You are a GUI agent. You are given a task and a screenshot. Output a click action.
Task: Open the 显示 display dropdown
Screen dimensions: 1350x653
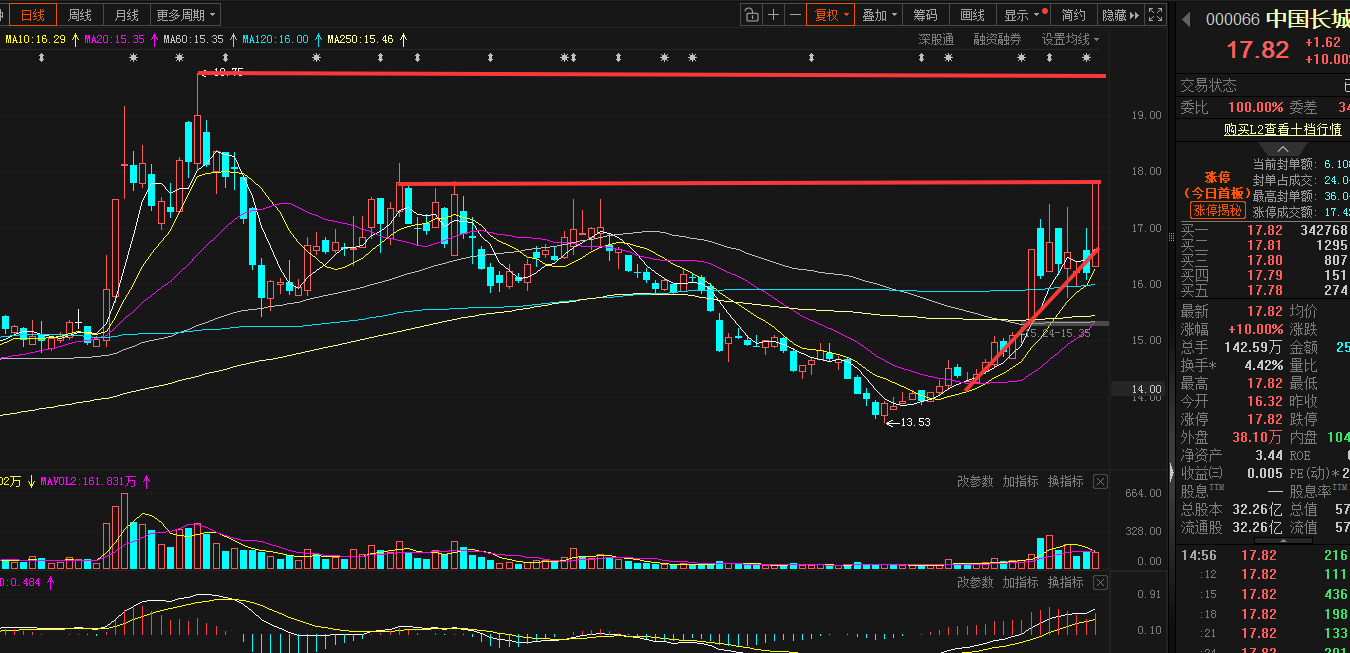1023,15
